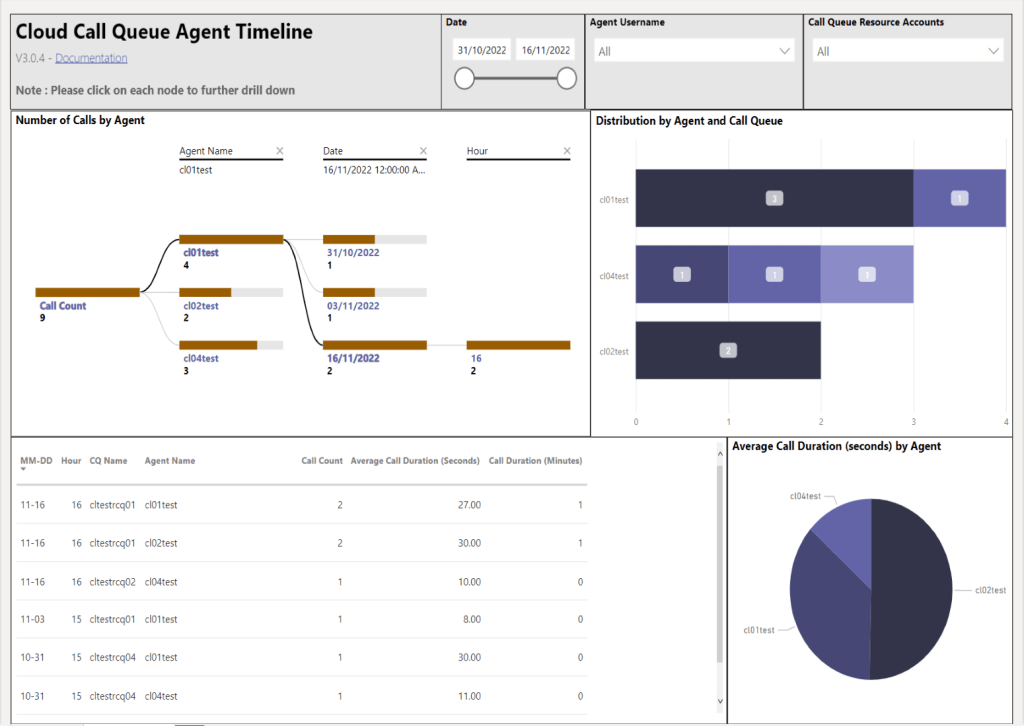
Task: Remove the Hour level with its X
Action: coord(567,151)
